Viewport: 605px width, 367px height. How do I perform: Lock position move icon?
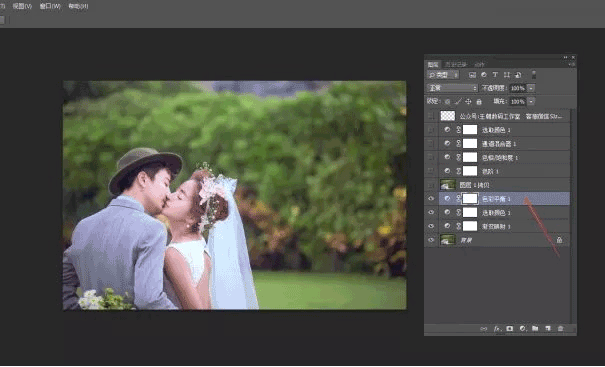[468, 101]
